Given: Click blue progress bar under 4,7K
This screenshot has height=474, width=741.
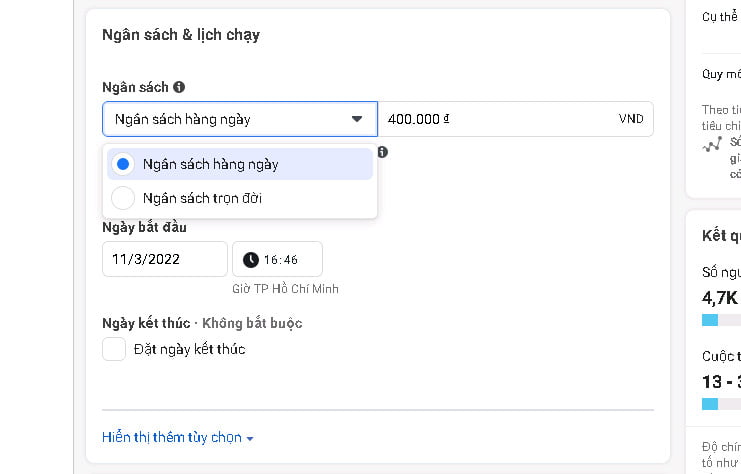Looking at the screenshot, I should coord(710,320).
